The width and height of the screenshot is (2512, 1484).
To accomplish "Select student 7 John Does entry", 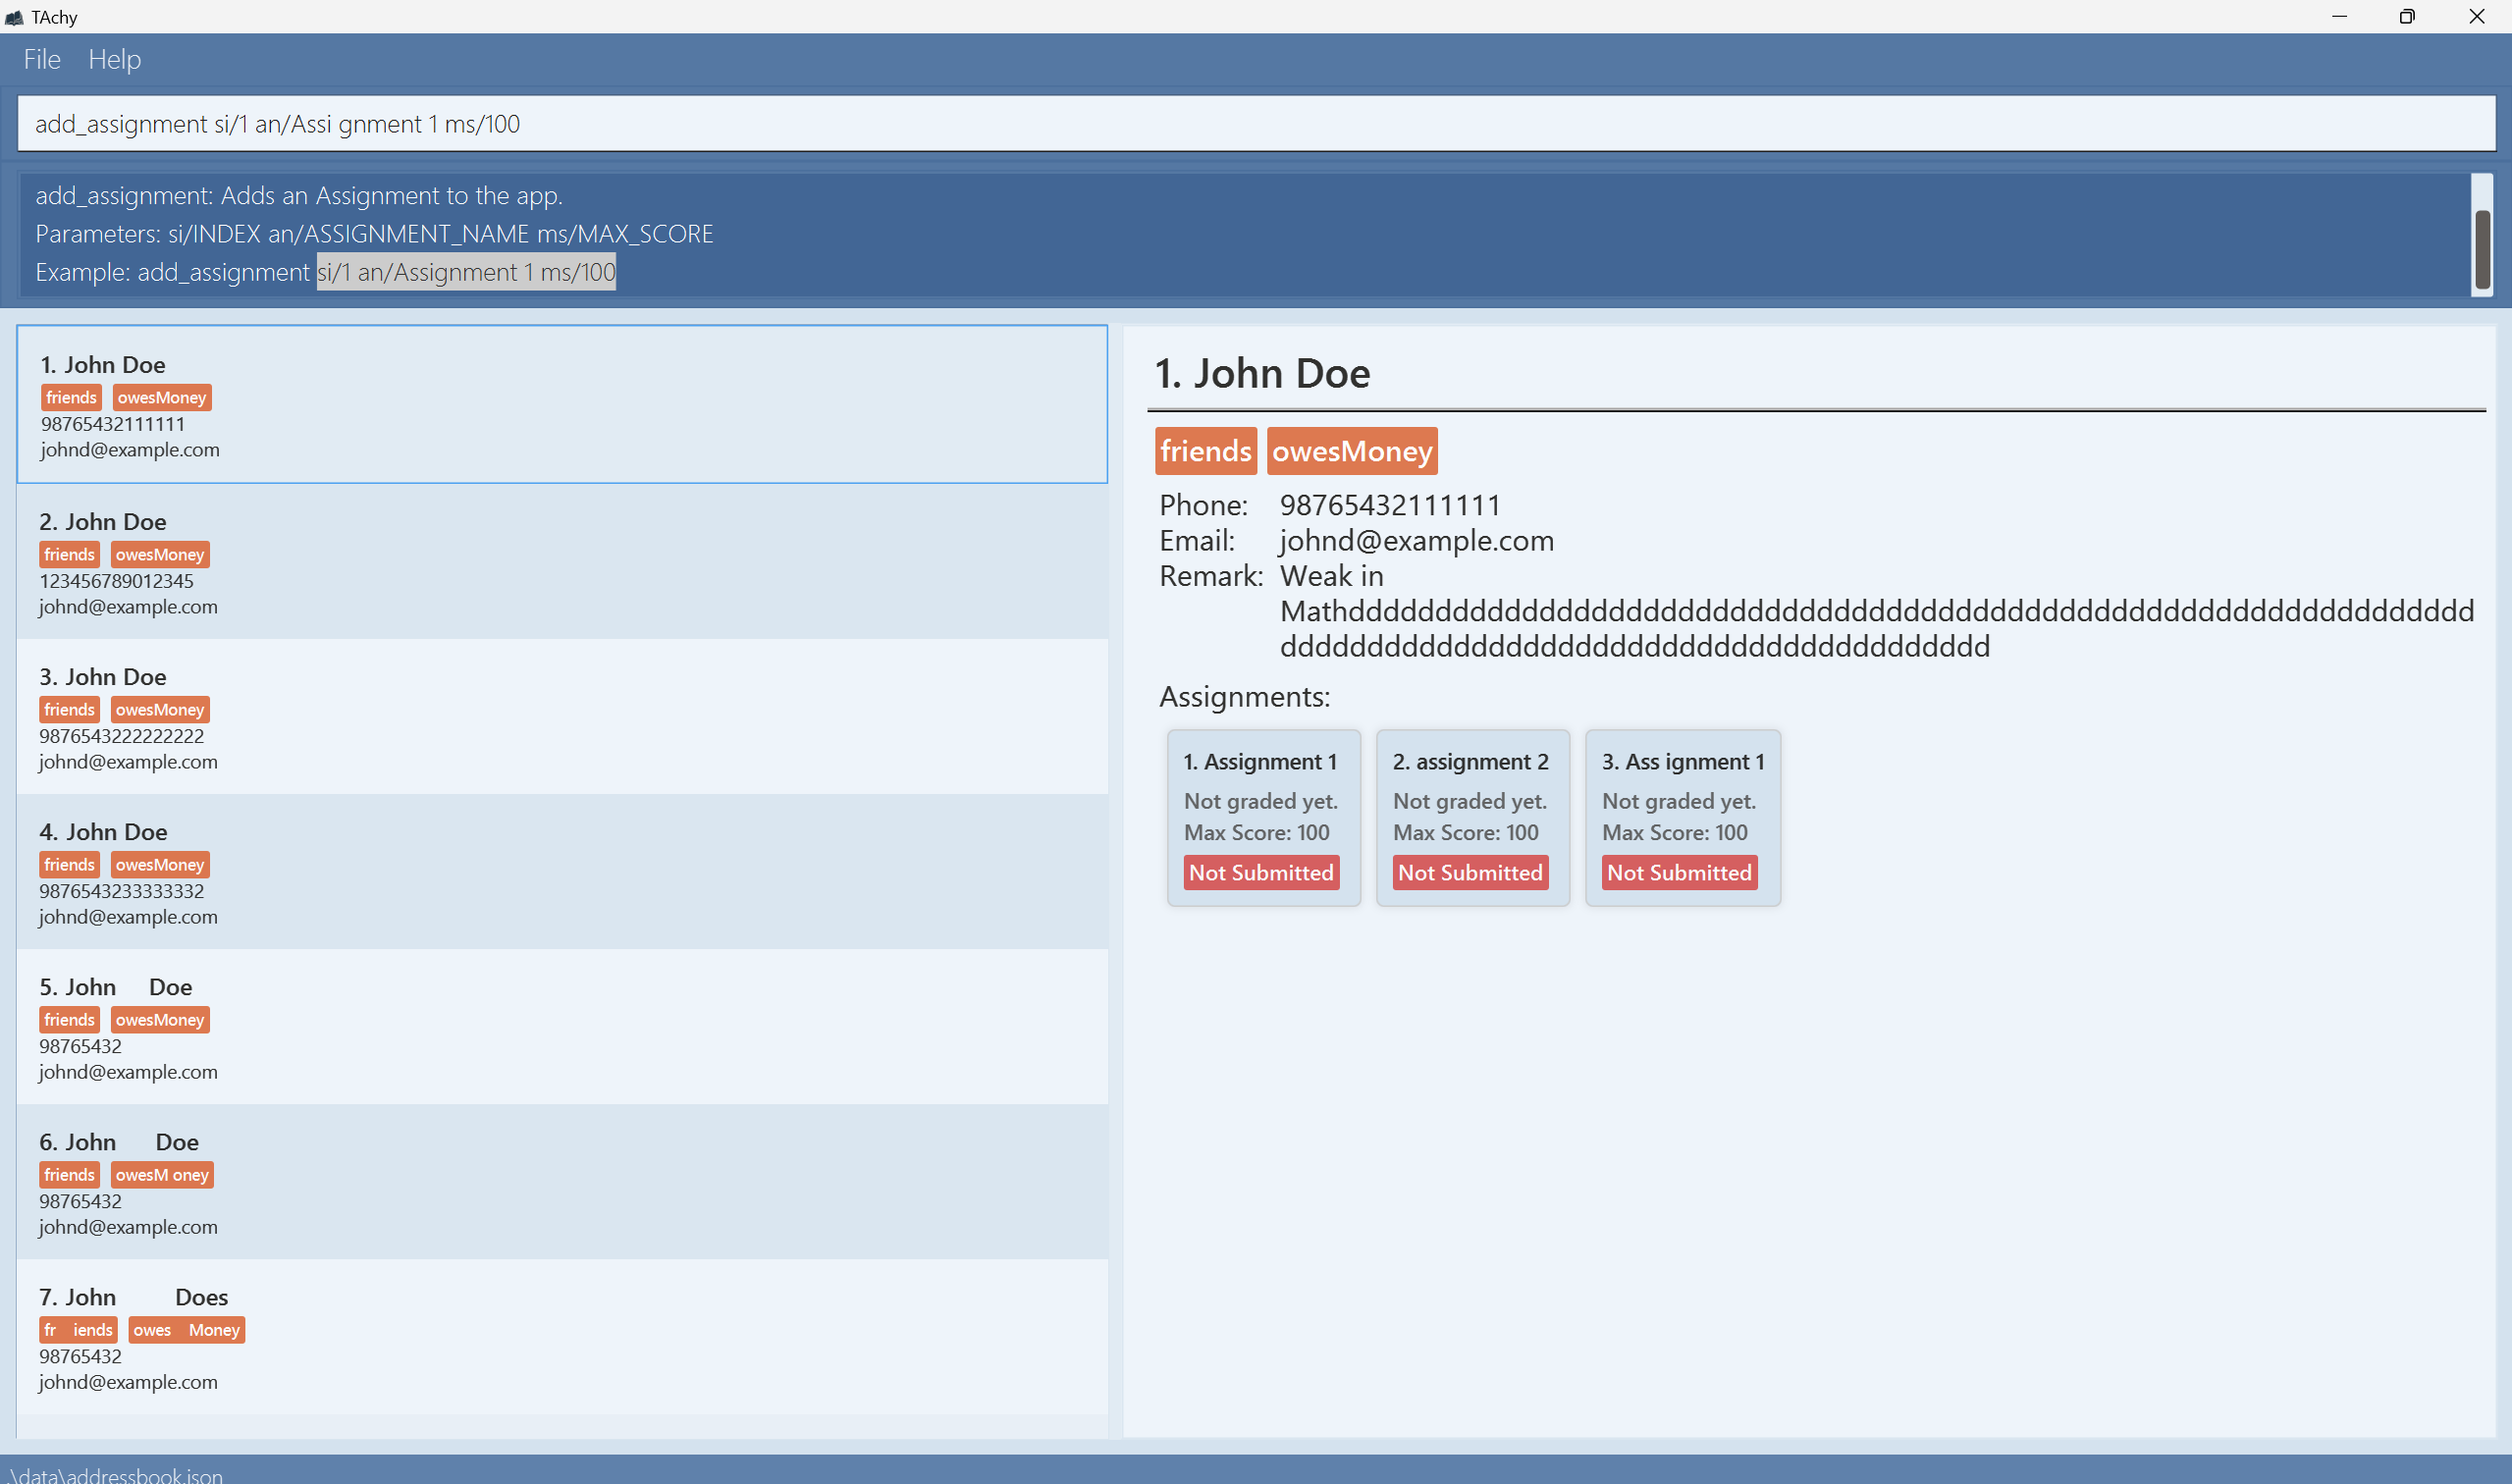I will click(561, 1337).
